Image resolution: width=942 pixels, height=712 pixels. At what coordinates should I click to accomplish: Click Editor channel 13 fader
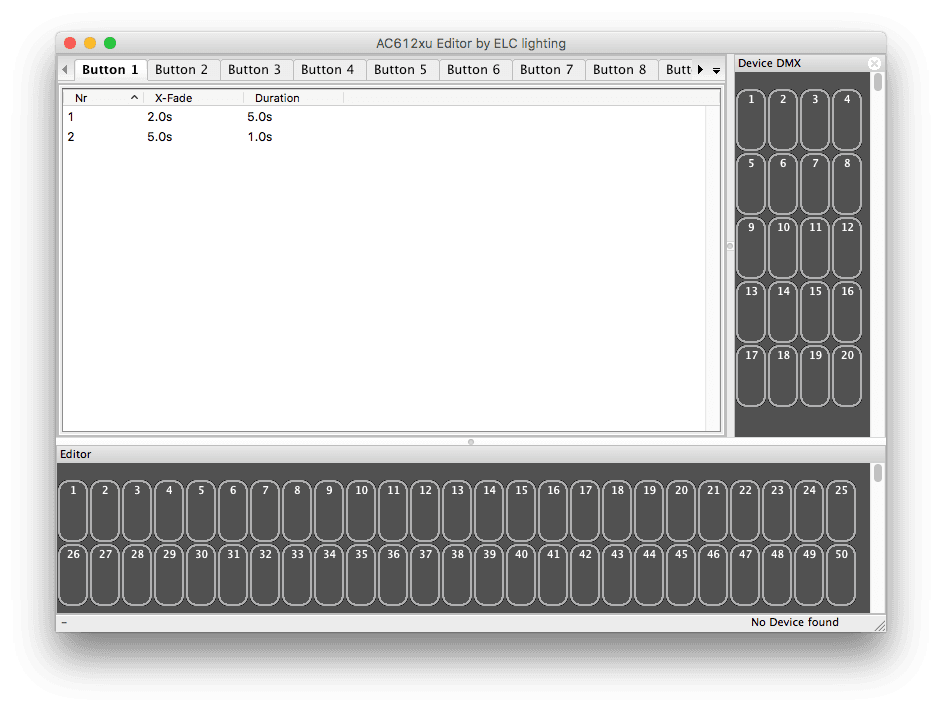(457, 511)
